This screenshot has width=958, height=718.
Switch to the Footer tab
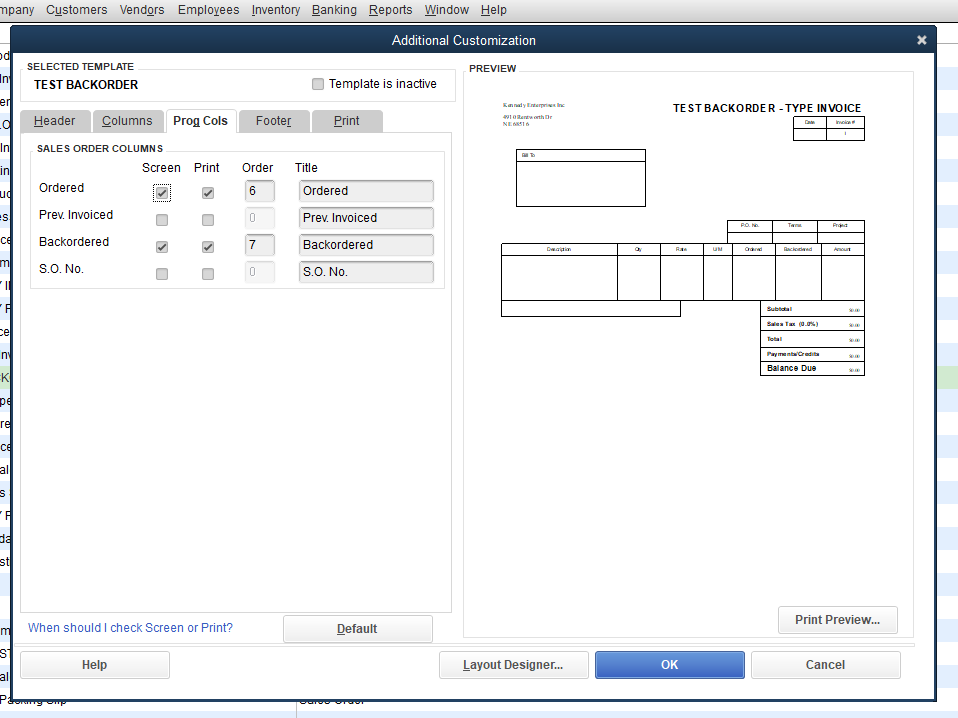coord(273,120)
